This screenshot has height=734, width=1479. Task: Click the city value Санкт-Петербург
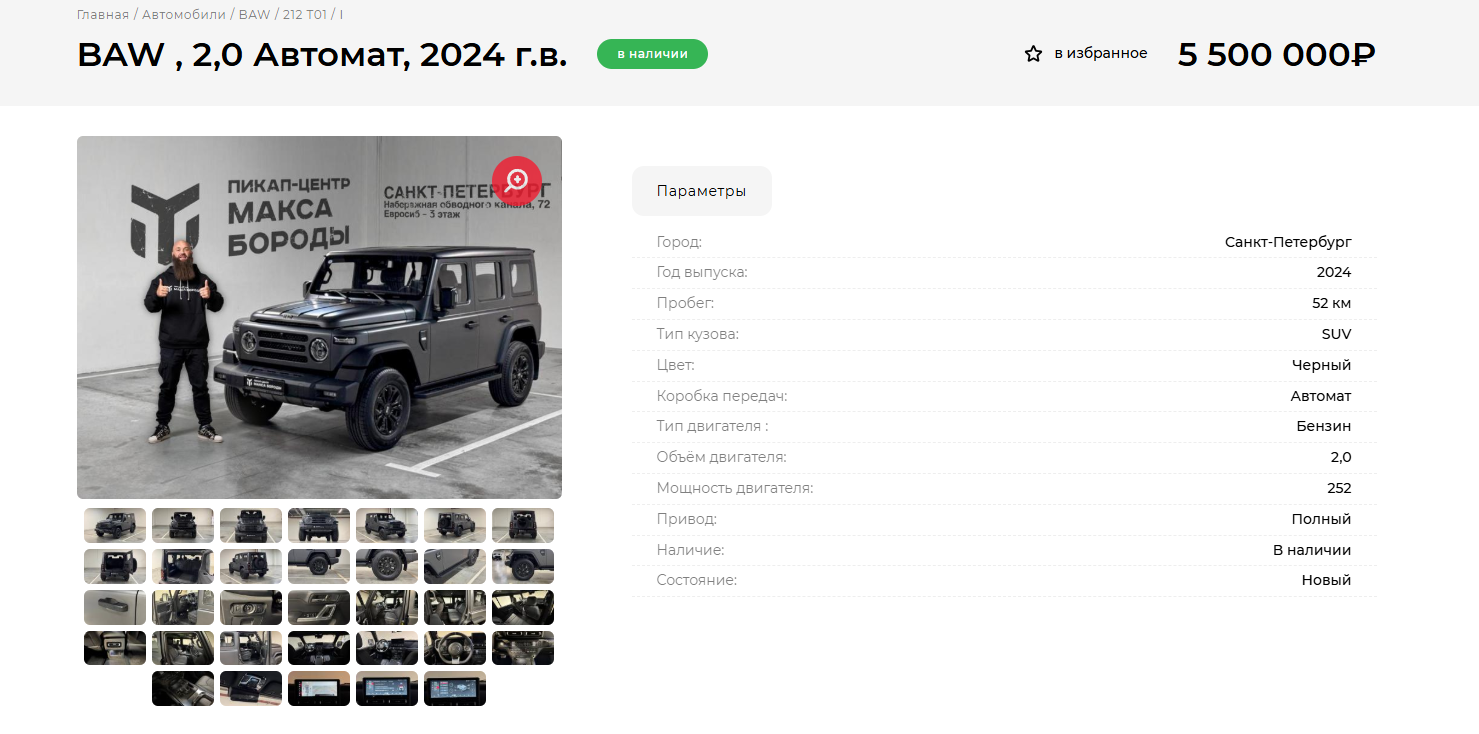pos(1288,242)
